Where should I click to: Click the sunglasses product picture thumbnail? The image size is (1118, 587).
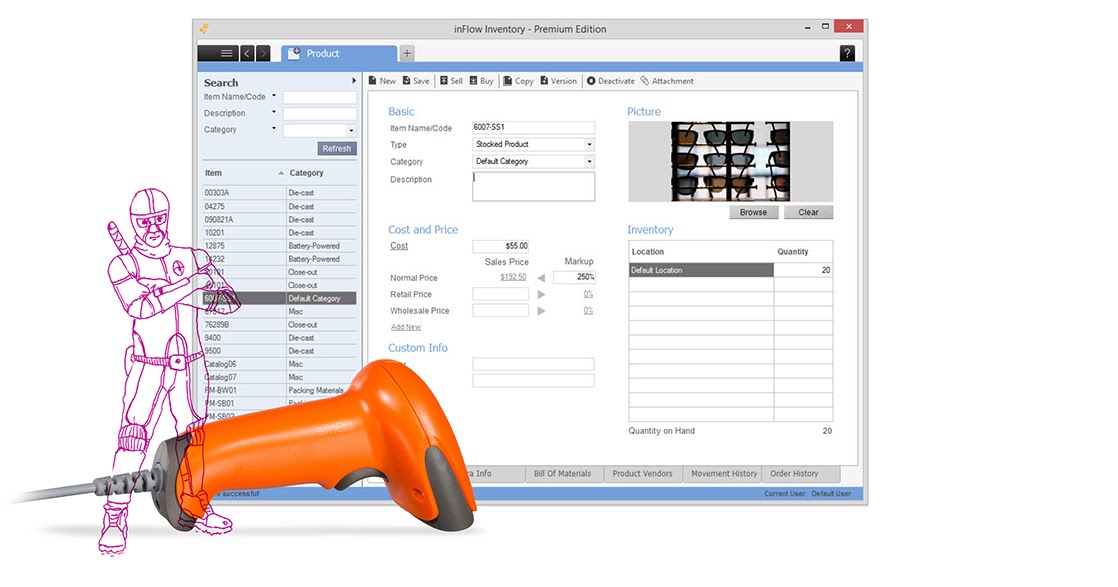click(730, 161)
